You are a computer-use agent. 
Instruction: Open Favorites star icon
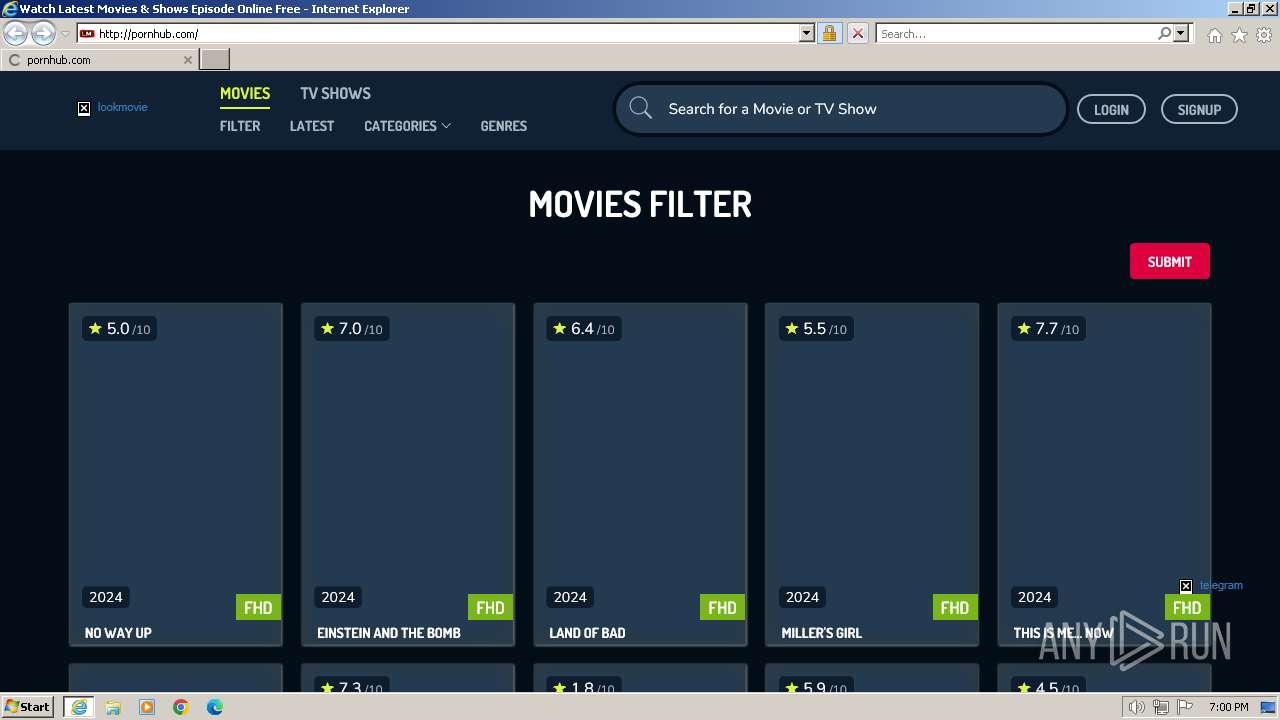point(1239,34)
